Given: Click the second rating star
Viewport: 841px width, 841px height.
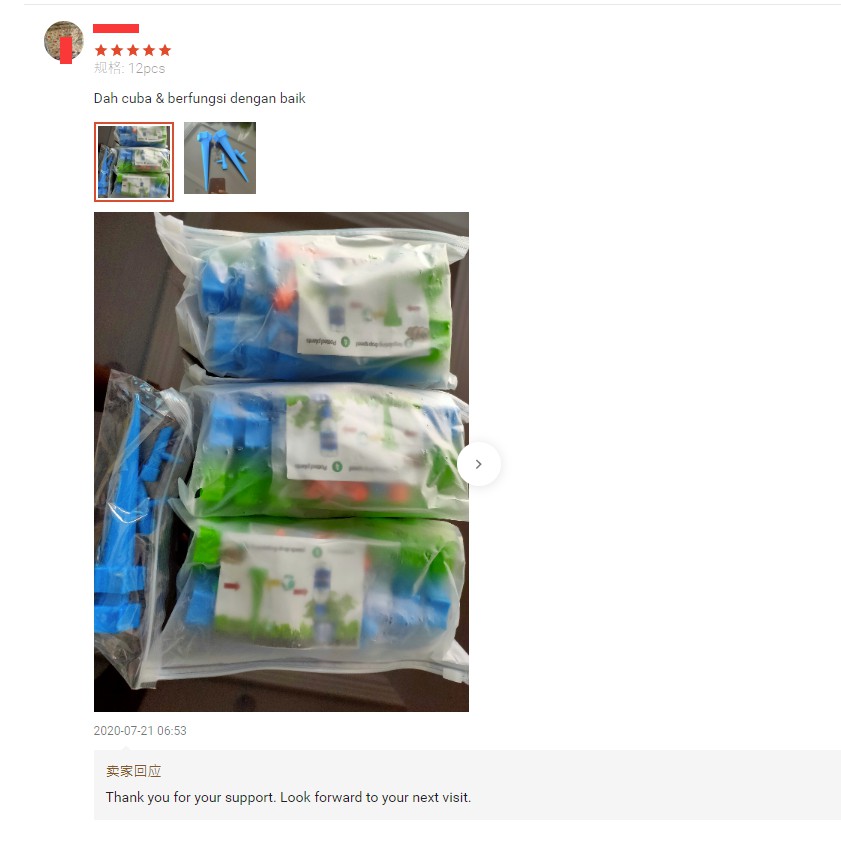Looking at the screenshot, I should (117, 50).
